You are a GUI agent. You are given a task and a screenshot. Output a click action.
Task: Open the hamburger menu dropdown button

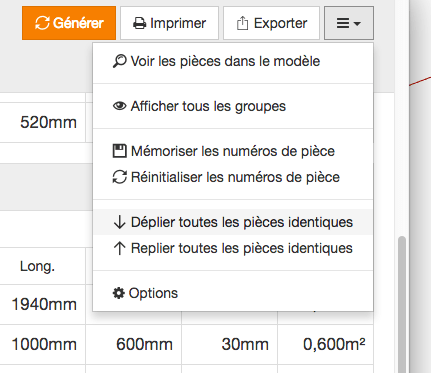point(349,23)
